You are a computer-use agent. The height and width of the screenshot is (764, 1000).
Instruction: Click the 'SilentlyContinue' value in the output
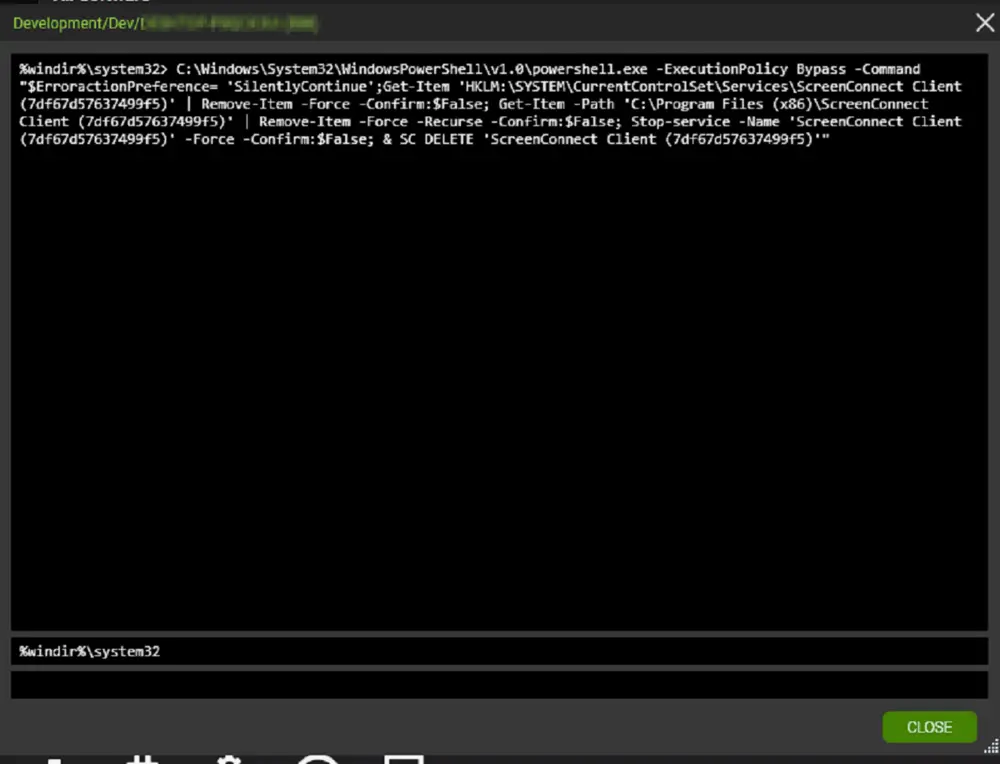click(300, 87)
